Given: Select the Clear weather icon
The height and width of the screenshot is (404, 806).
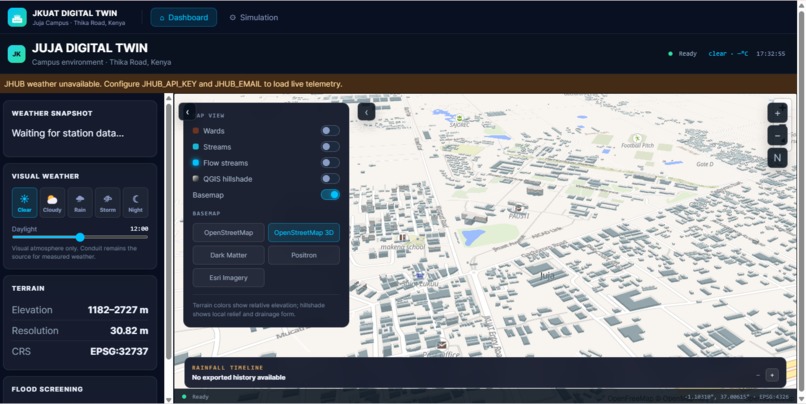Looking at the screenshot, I should [x=25, y=203].
